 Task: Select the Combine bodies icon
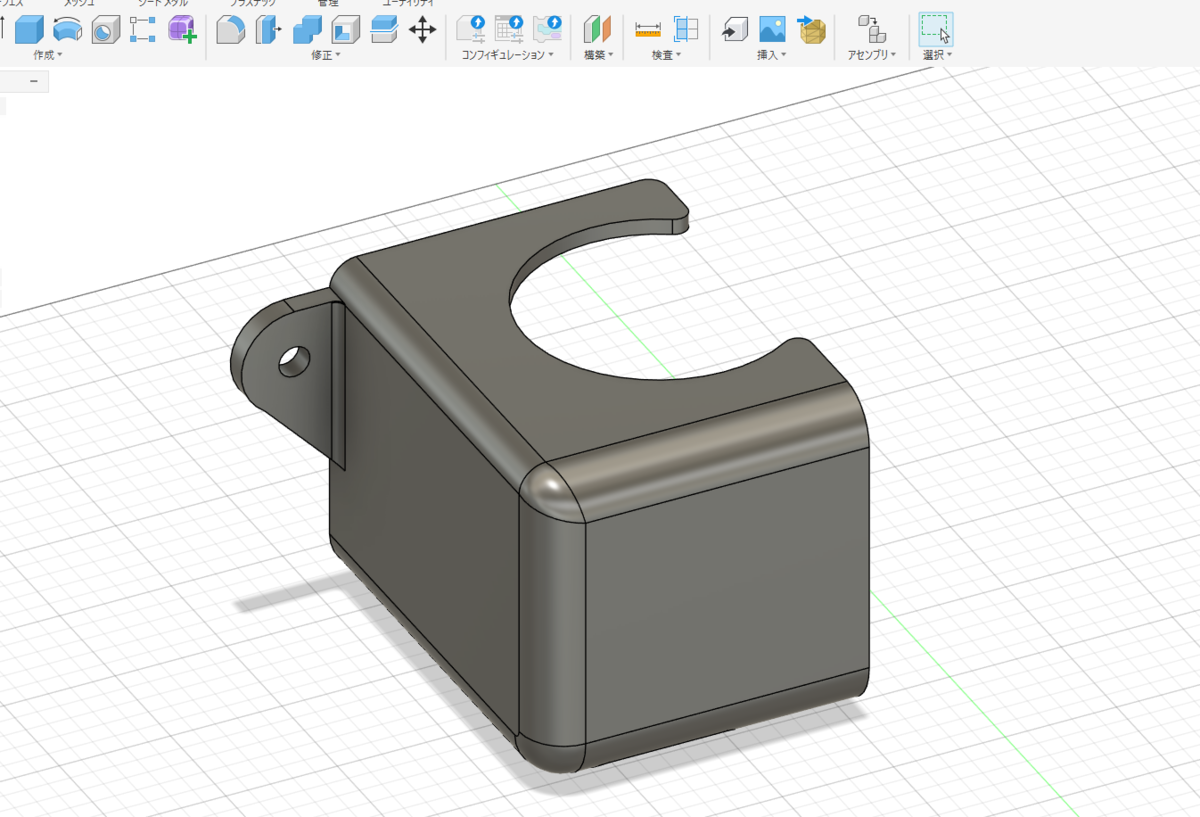tap(307, 30)
